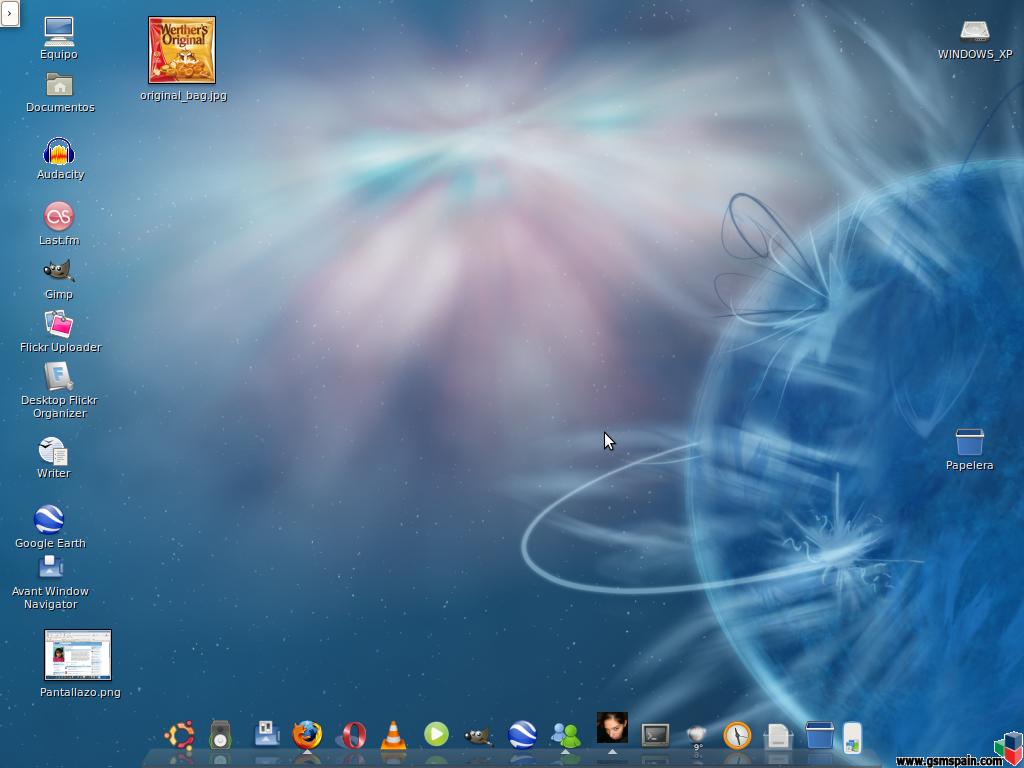
Task: Open Google Earth desktop shortcut
Action: 49,520
